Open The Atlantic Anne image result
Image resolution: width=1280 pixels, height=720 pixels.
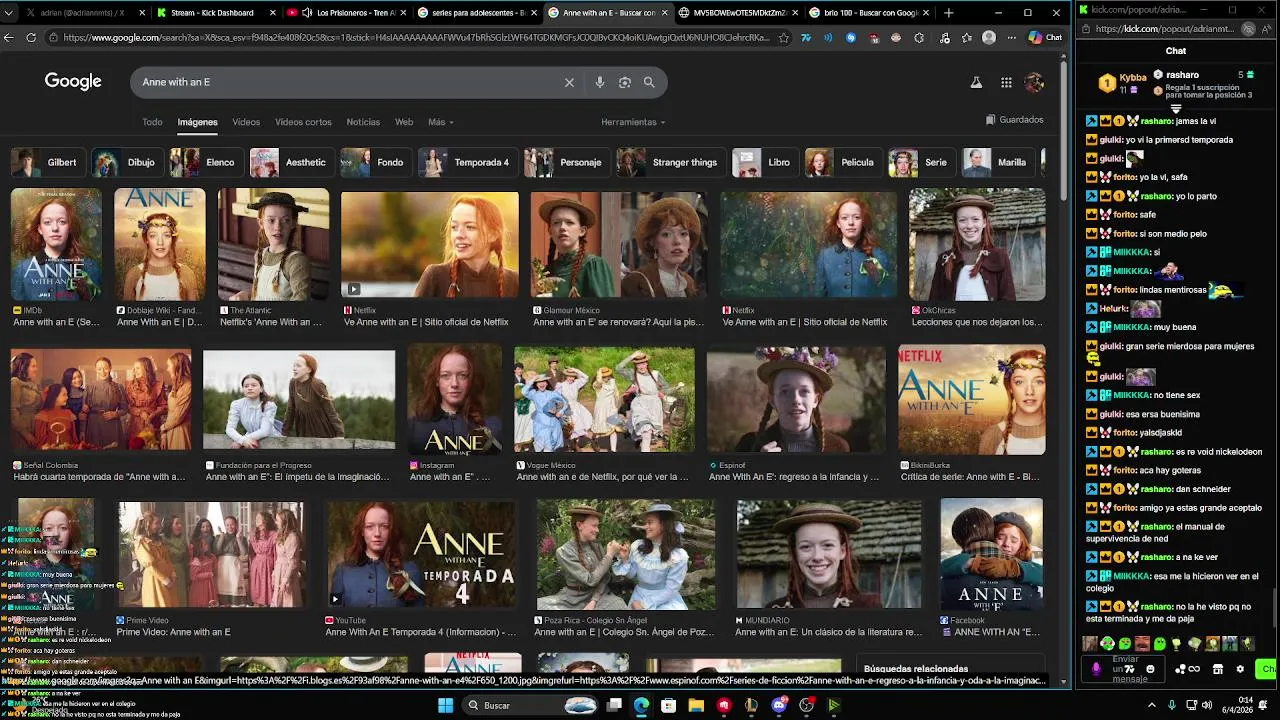click(x=274, y=244)
